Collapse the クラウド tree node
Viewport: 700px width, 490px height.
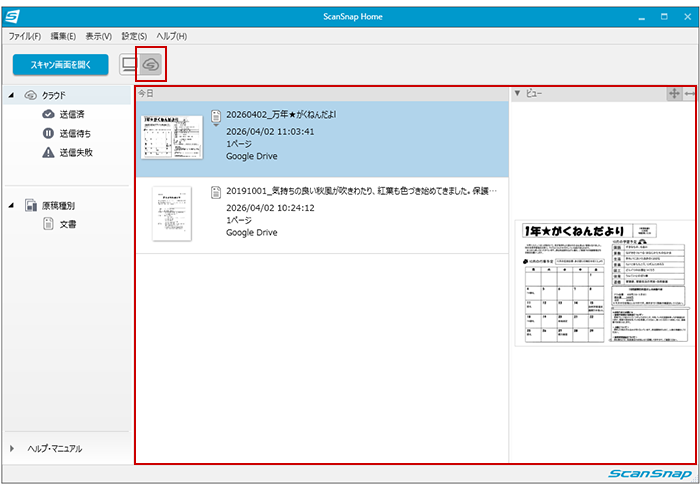tap(12, 95)
